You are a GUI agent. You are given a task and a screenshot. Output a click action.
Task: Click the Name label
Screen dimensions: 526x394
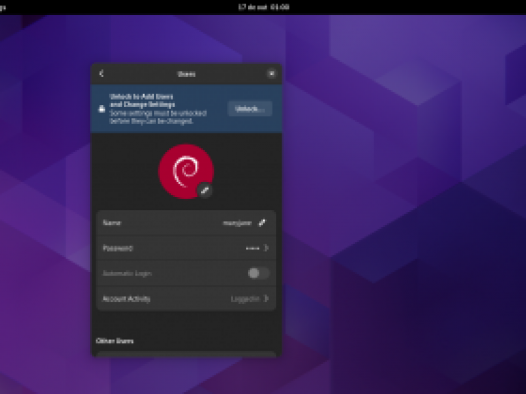coord(112,223)
